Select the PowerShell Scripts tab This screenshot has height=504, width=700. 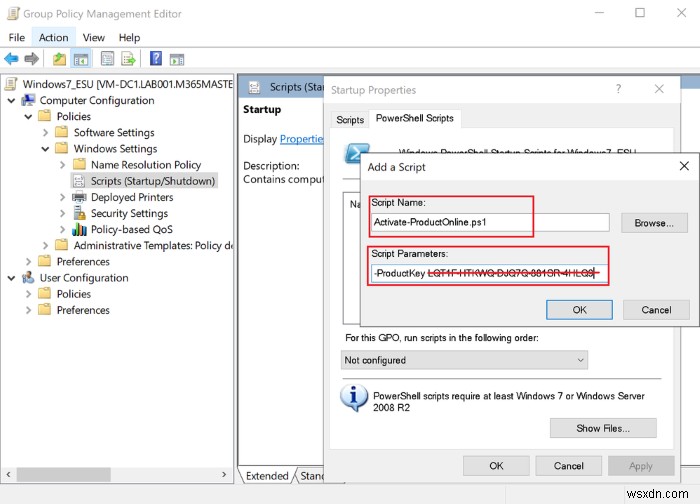415,118
